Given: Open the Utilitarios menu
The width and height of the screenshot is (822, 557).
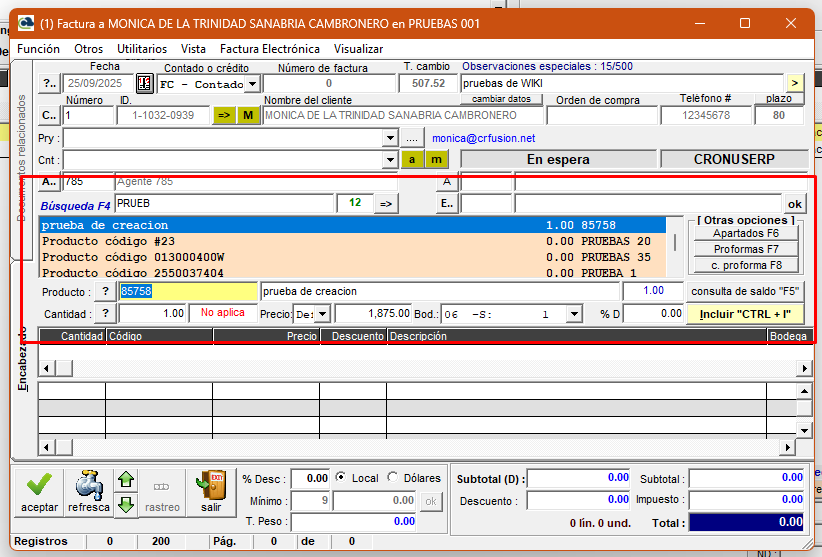Looking at the screenshot, I should click(x=142, y=48).
